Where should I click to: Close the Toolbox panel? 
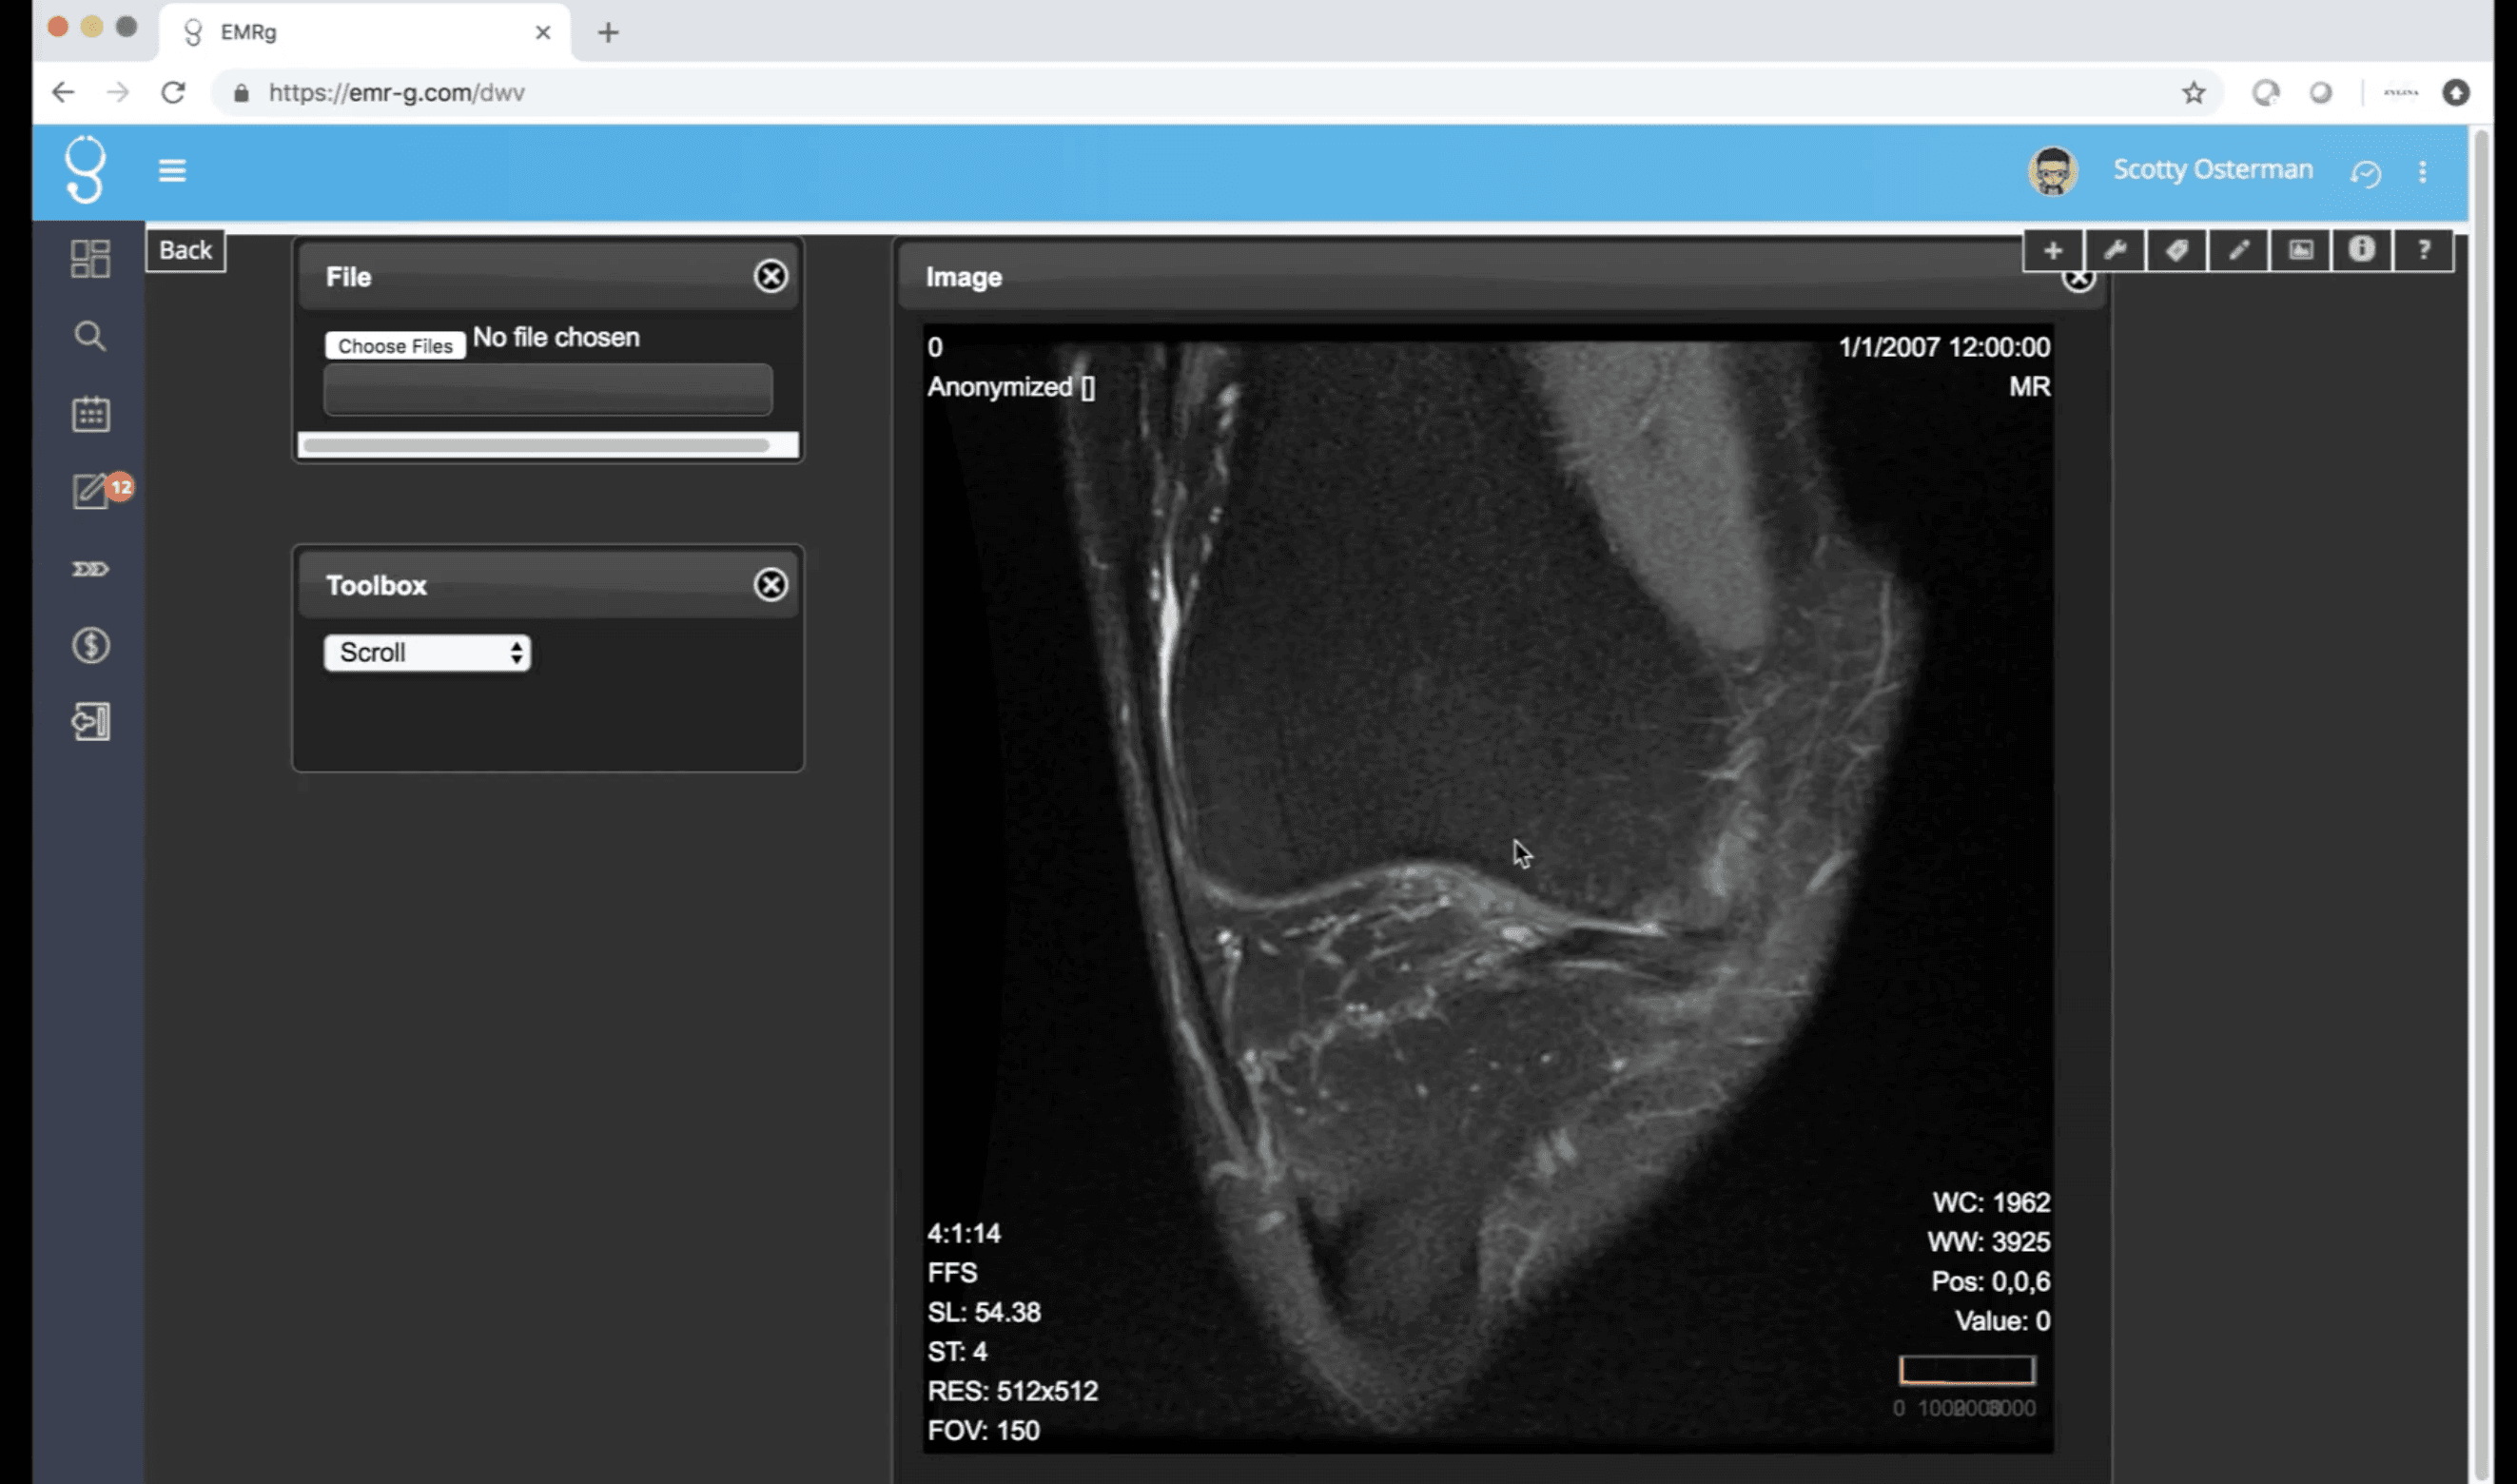click(770, 584)
